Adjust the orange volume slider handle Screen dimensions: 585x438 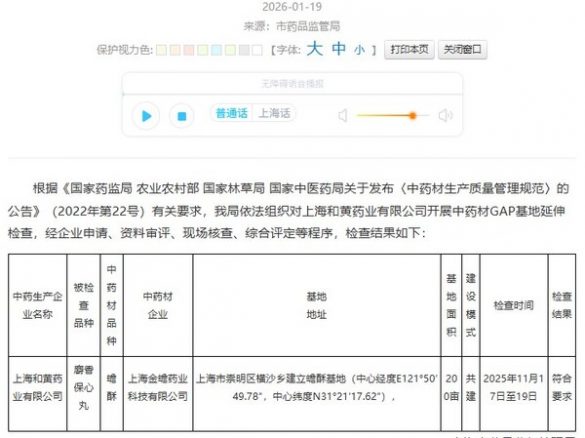click(x=412, y=116)
